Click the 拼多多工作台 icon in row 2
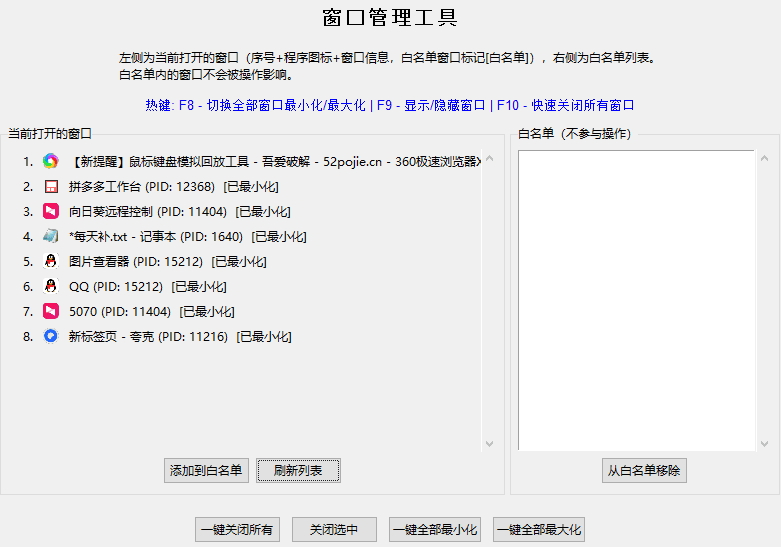 point(50,186)
